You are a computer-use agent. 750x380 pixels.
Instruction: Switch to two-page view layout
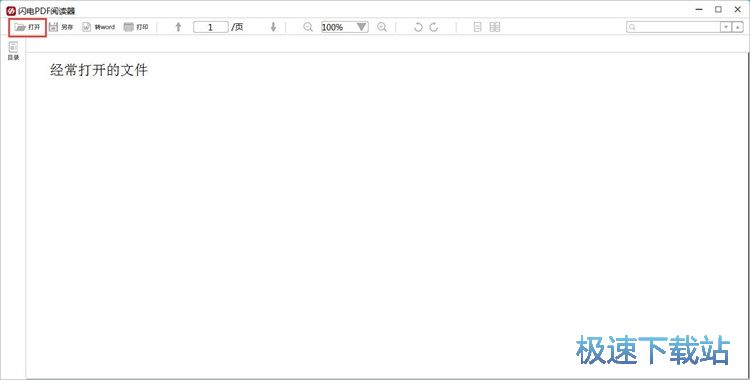(x=495, y=27)
